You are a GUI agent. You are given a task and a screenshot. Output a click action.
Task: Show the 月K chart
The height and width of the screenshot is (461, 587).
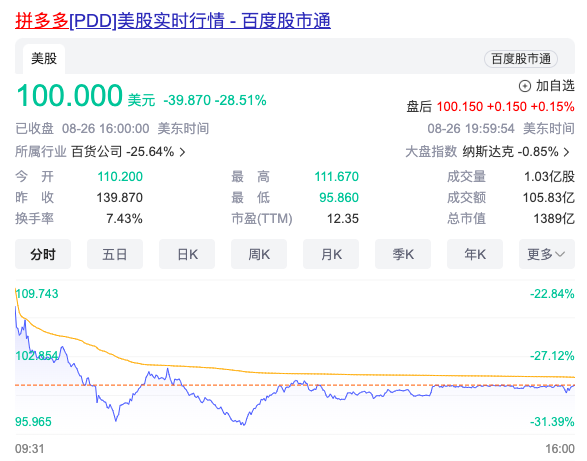[x=331, y=254]
